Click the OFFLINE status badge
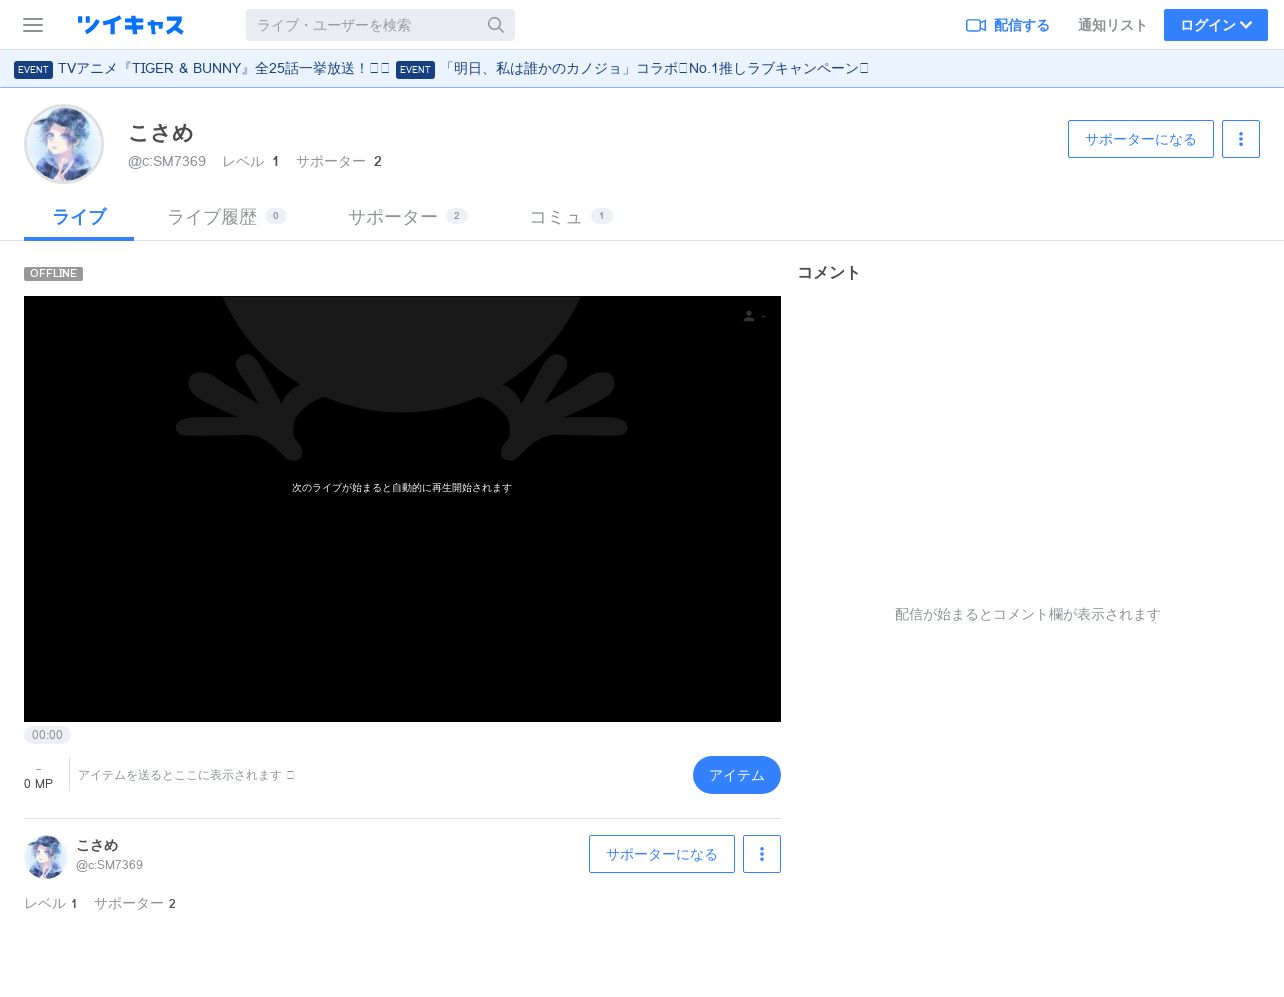 pyautogui.click(x=53, y=273)
